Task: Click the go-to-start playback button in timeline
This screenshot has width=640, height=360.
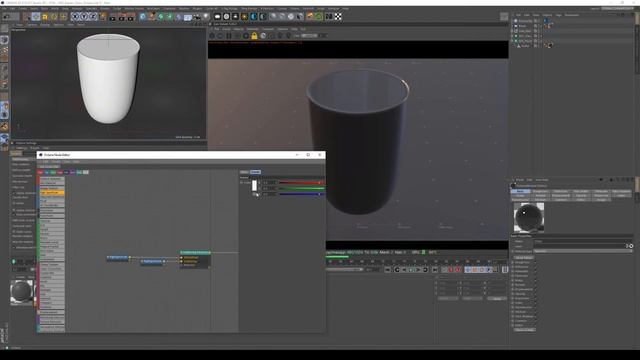Action: (x=387, y=269)
